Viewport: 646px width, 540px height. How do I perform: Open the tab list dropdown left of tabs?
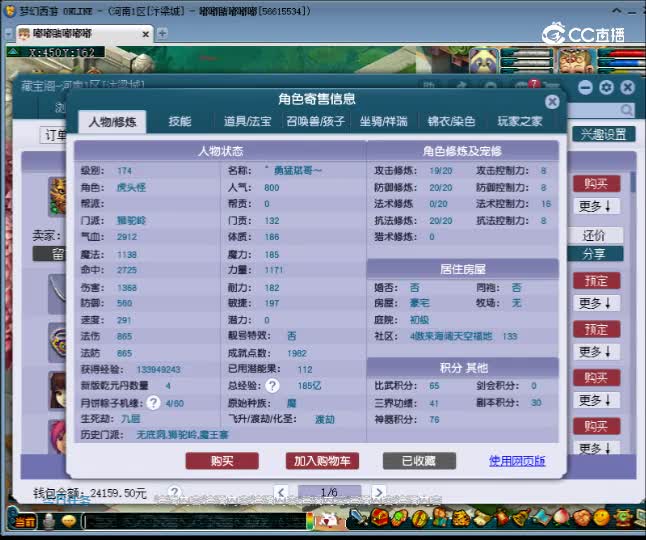click(9, 34)
